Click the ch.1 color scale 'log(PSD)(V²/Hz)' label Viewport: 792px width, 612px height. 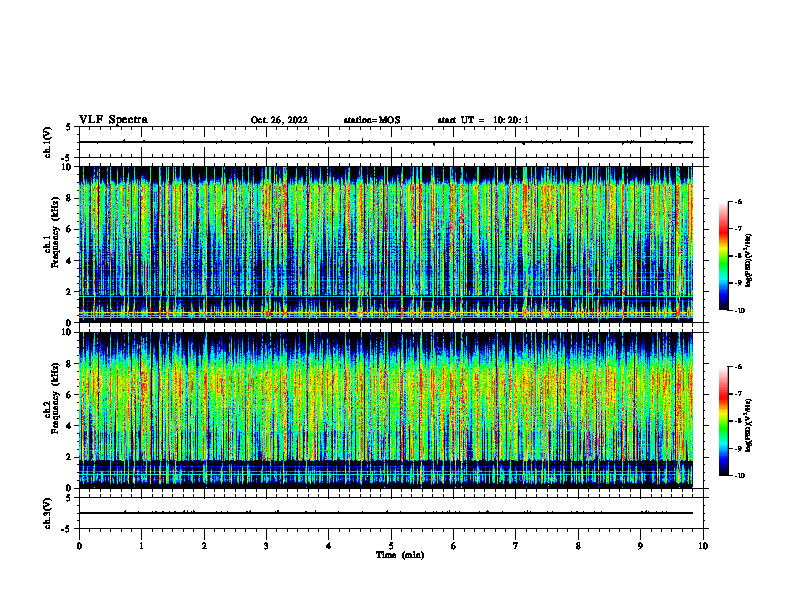tap(750, 260)
